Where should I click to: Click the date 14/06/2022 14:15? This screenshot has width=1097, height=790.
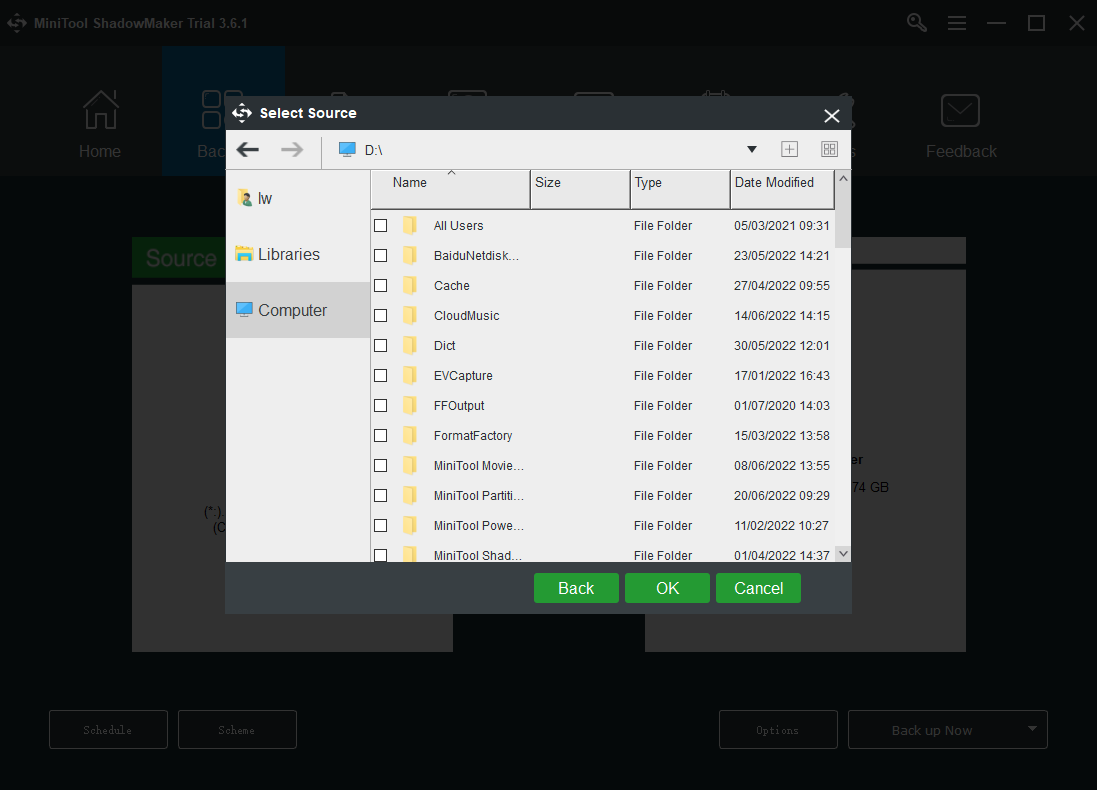[x=781, y=316]
